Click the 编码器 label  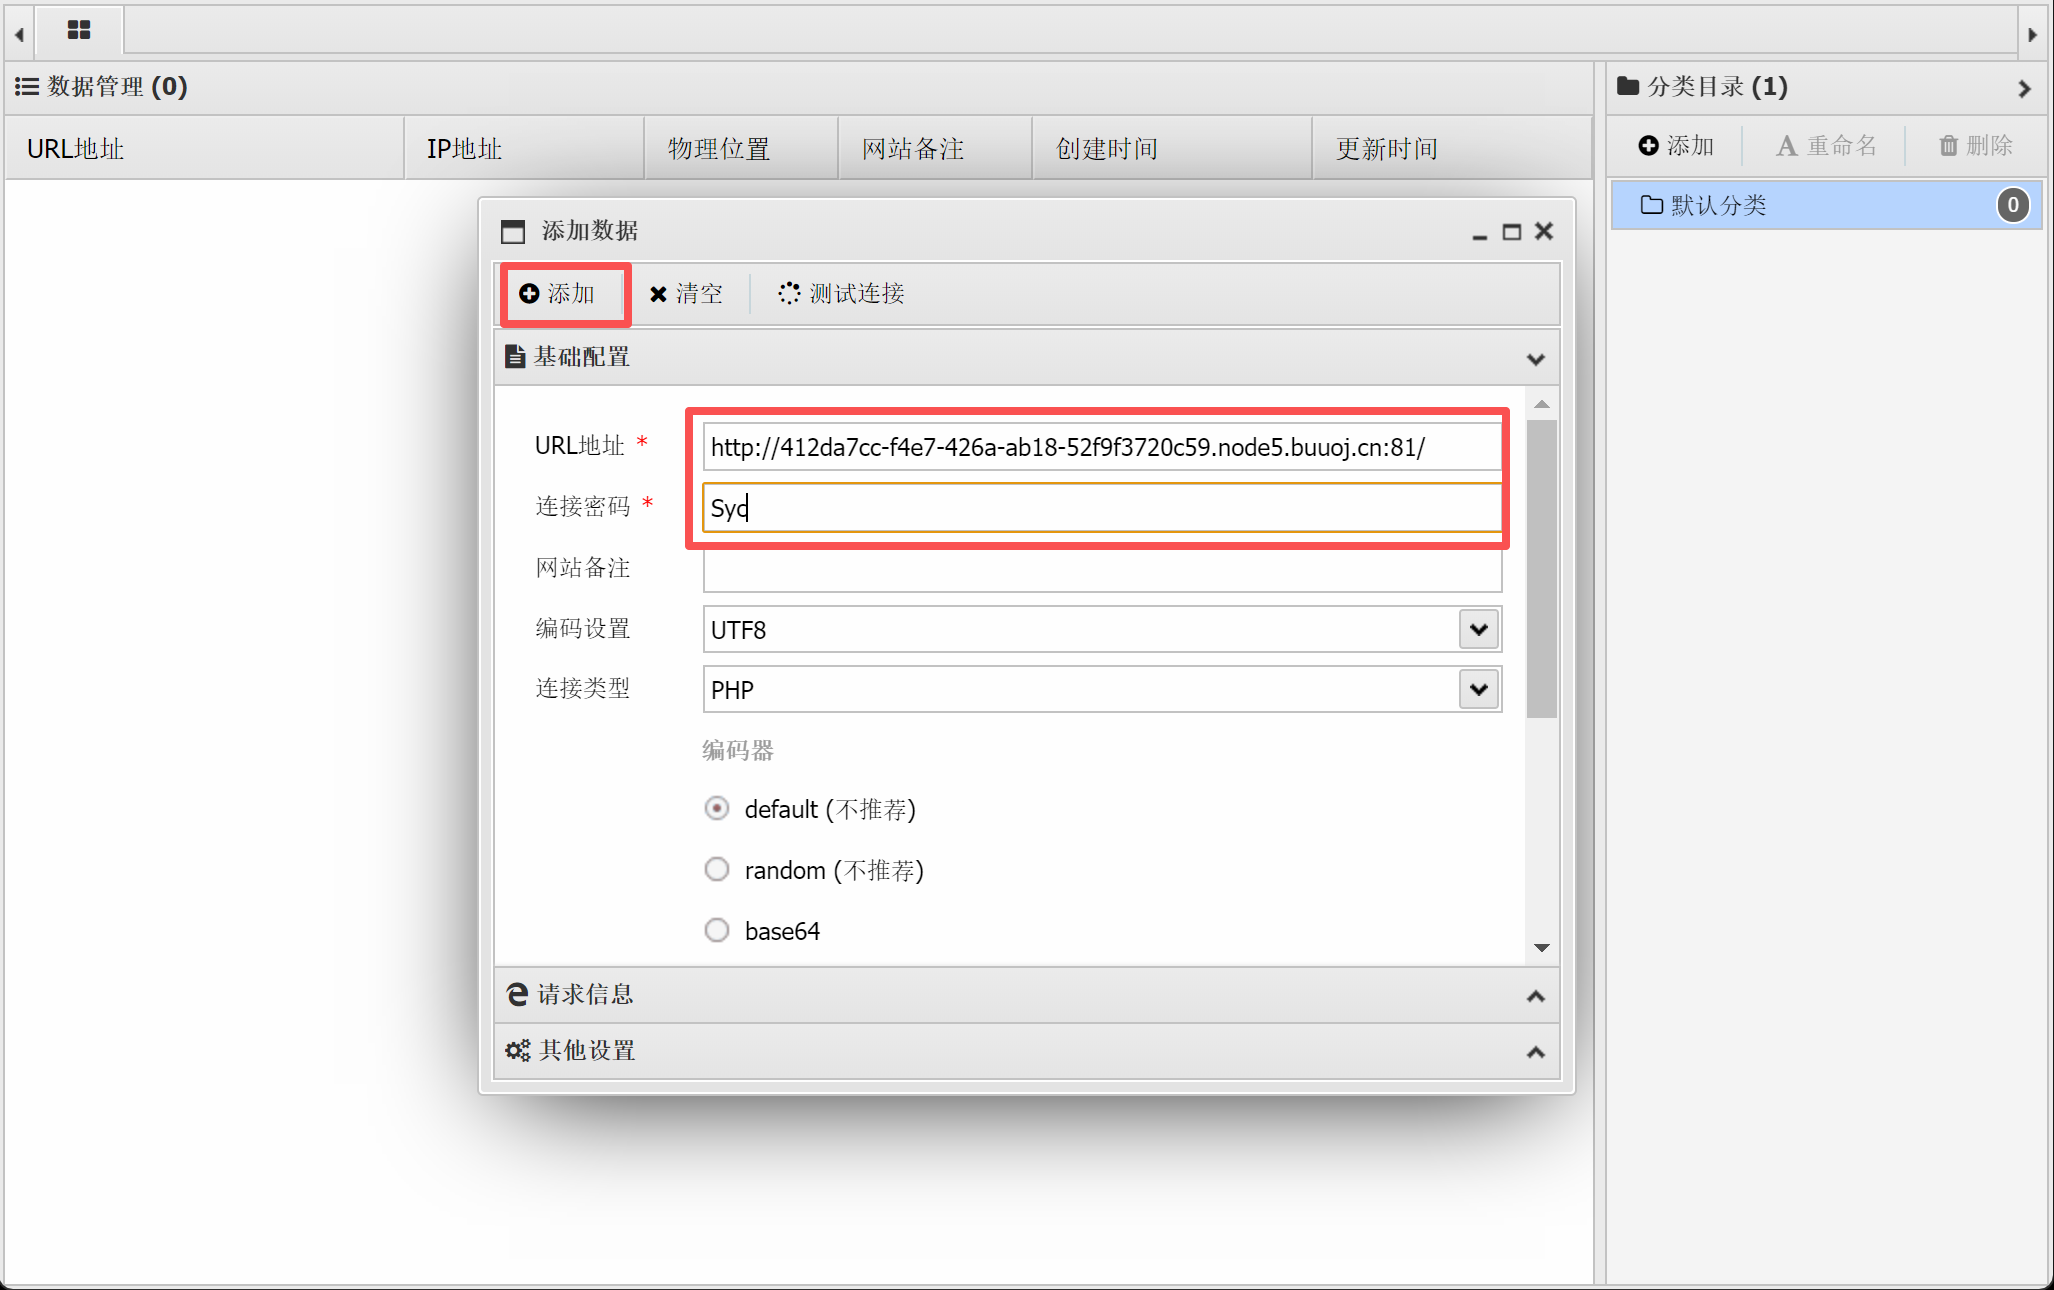click(738, 750)
